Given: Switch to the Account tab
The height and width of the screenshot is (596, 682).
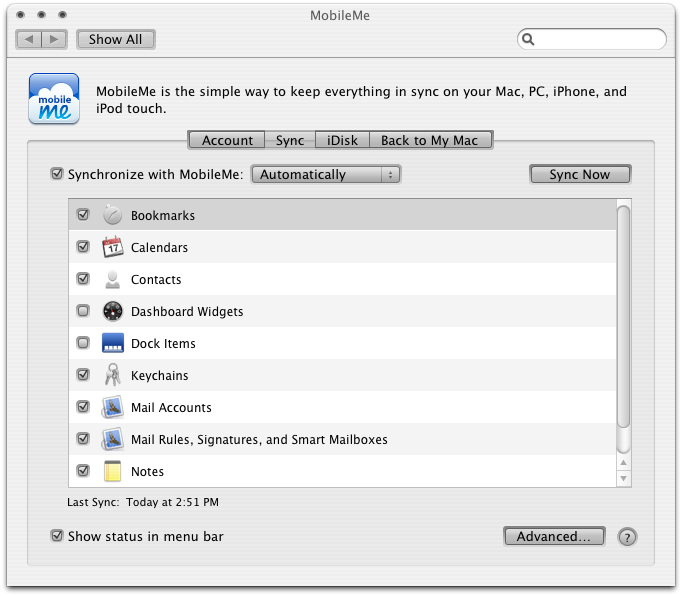Looking at the screenshot, I should coord(227,140).
